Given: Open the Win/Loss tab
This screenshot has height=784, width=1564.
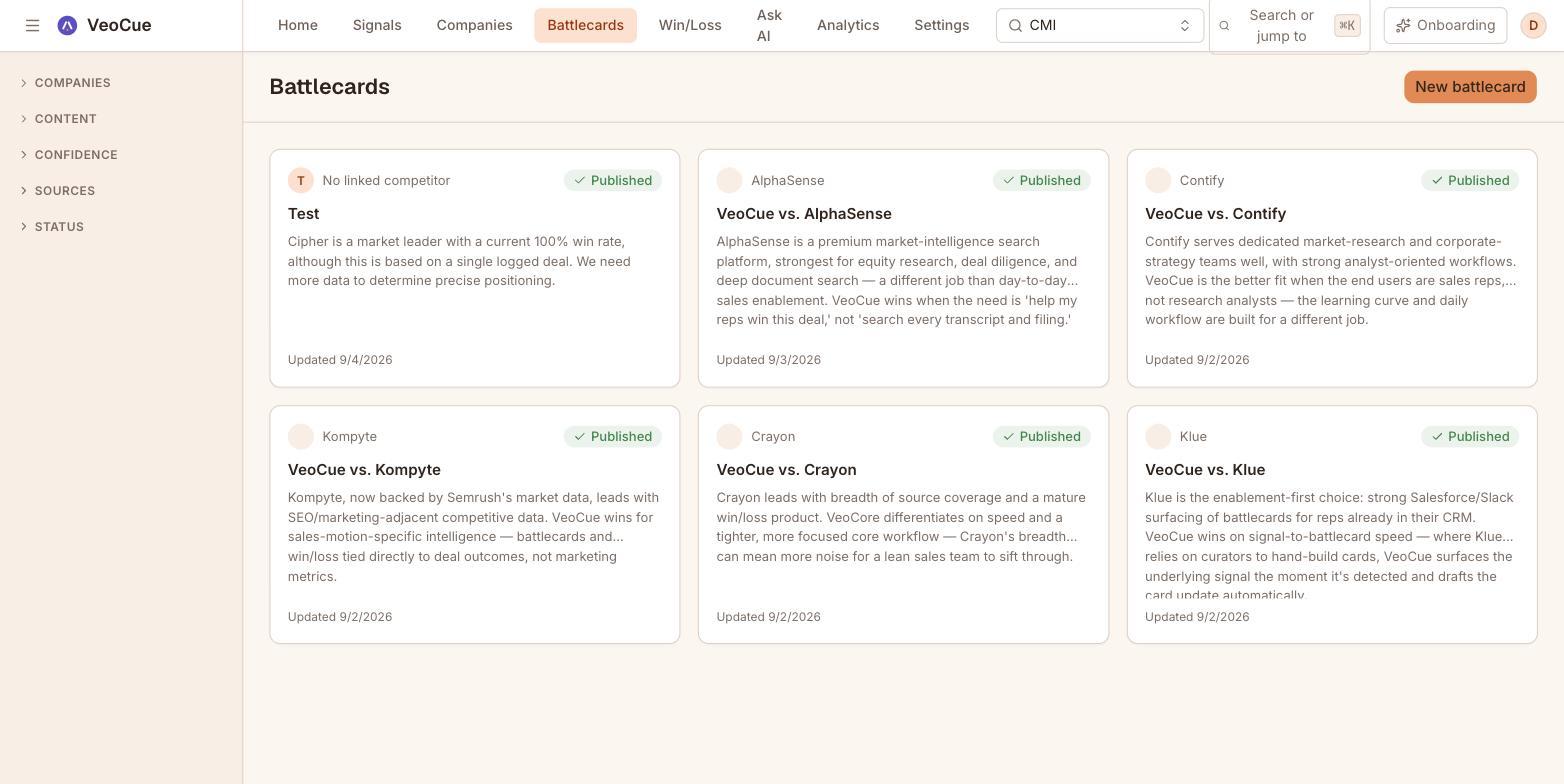Looking at the screenshot, I should coord(690,25).
